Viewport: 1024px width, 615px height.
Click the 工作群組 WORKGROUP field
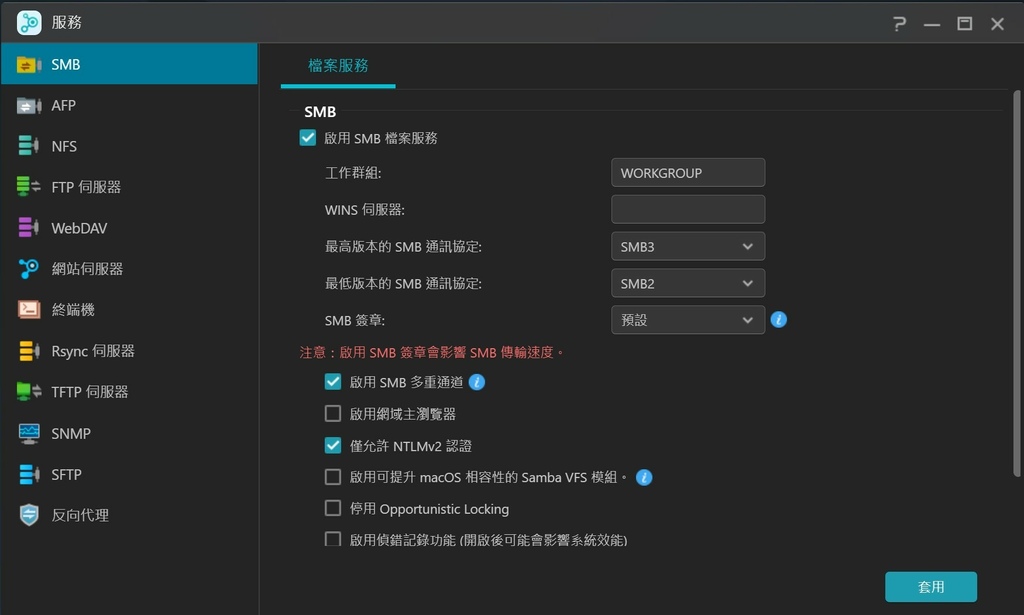coord(688,173)
